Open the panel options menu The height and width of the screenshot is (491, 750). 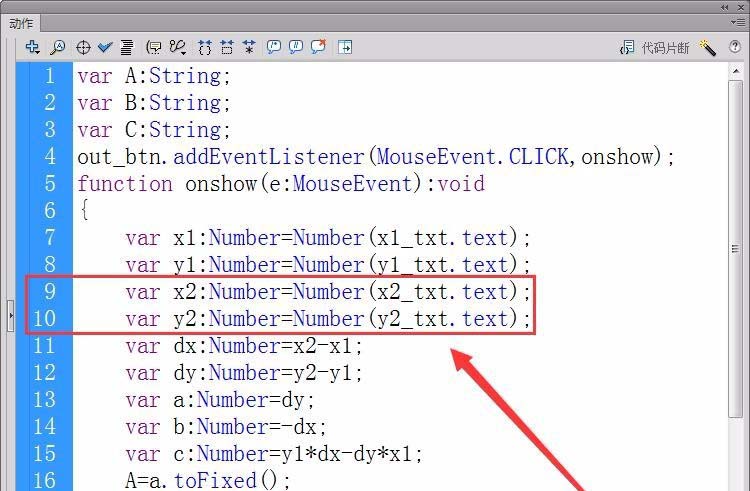point(739,22)
